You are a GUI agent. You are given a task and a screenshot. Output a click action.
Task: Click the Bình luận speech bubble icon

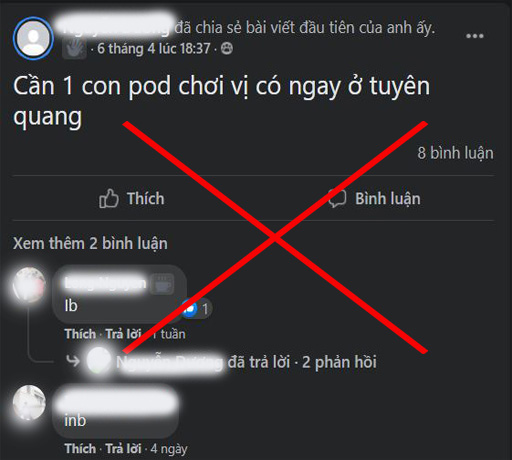point(337,199)
